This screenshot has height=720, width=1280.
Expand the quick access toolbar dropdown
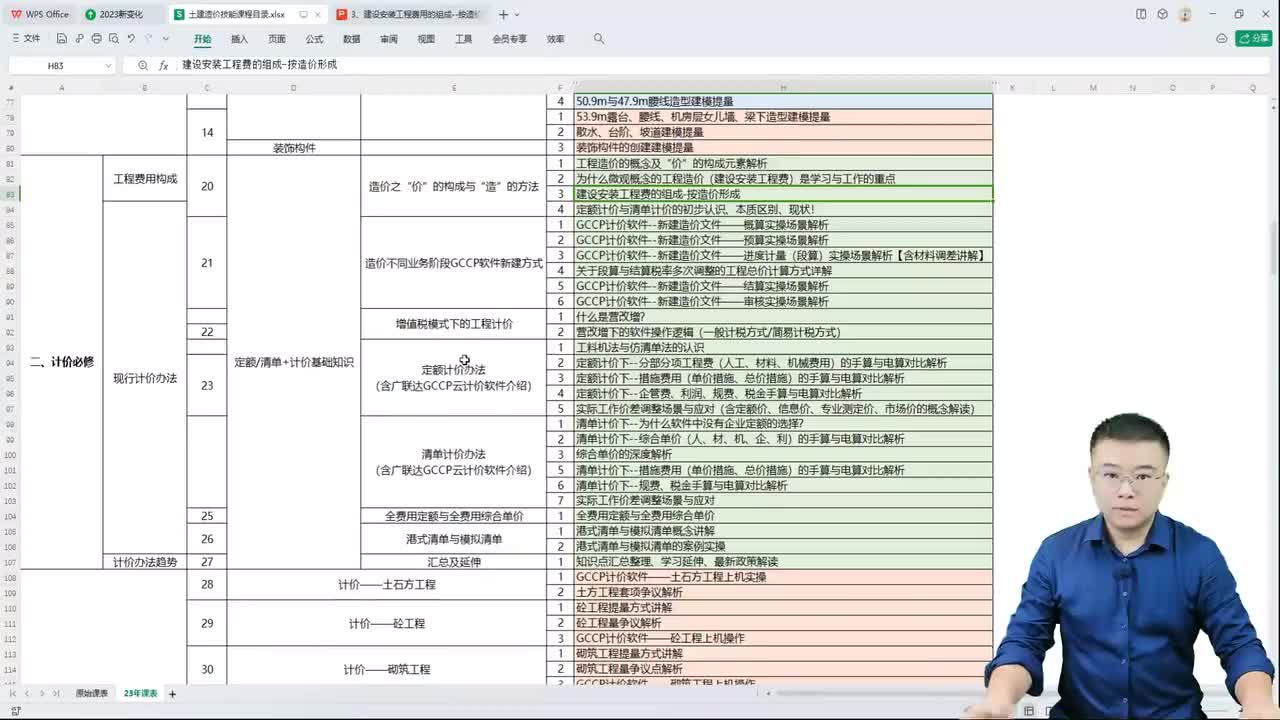[x=165, y=39]
